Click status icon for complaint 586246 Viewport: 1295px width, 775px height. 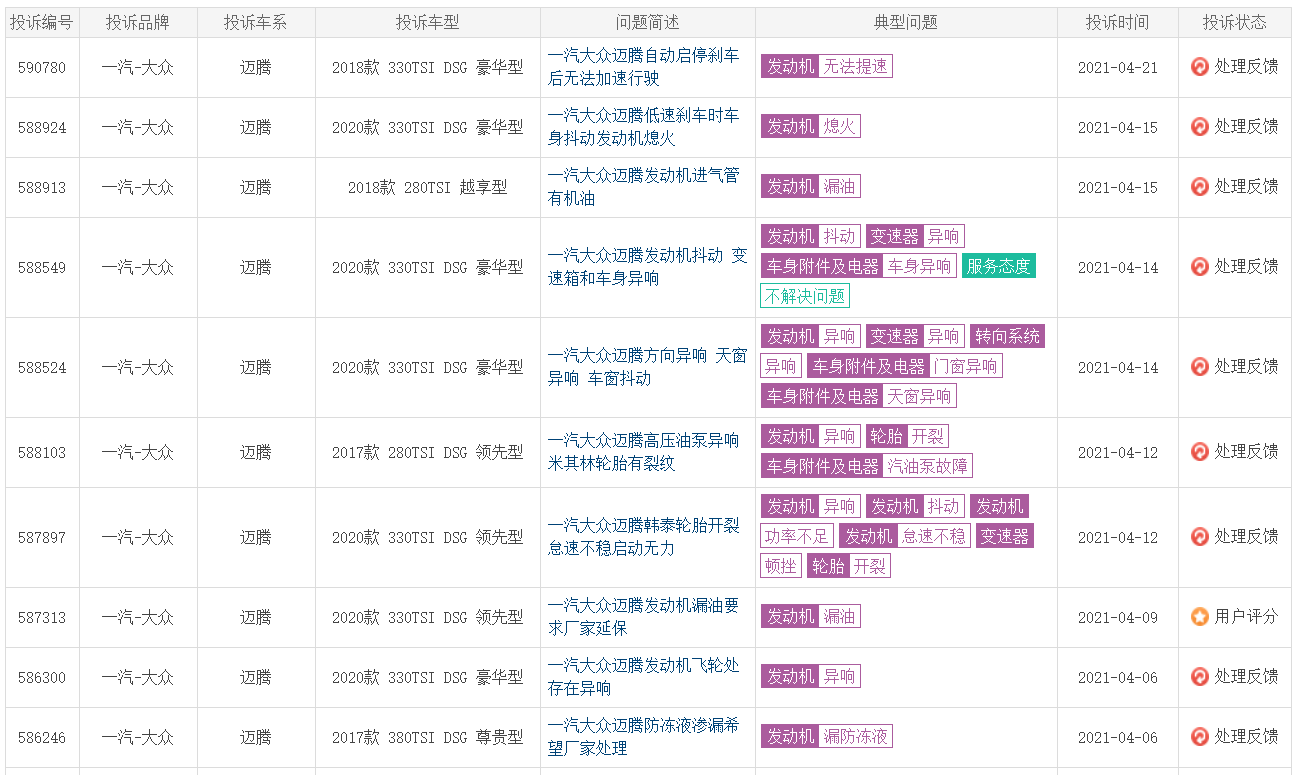1200,737
